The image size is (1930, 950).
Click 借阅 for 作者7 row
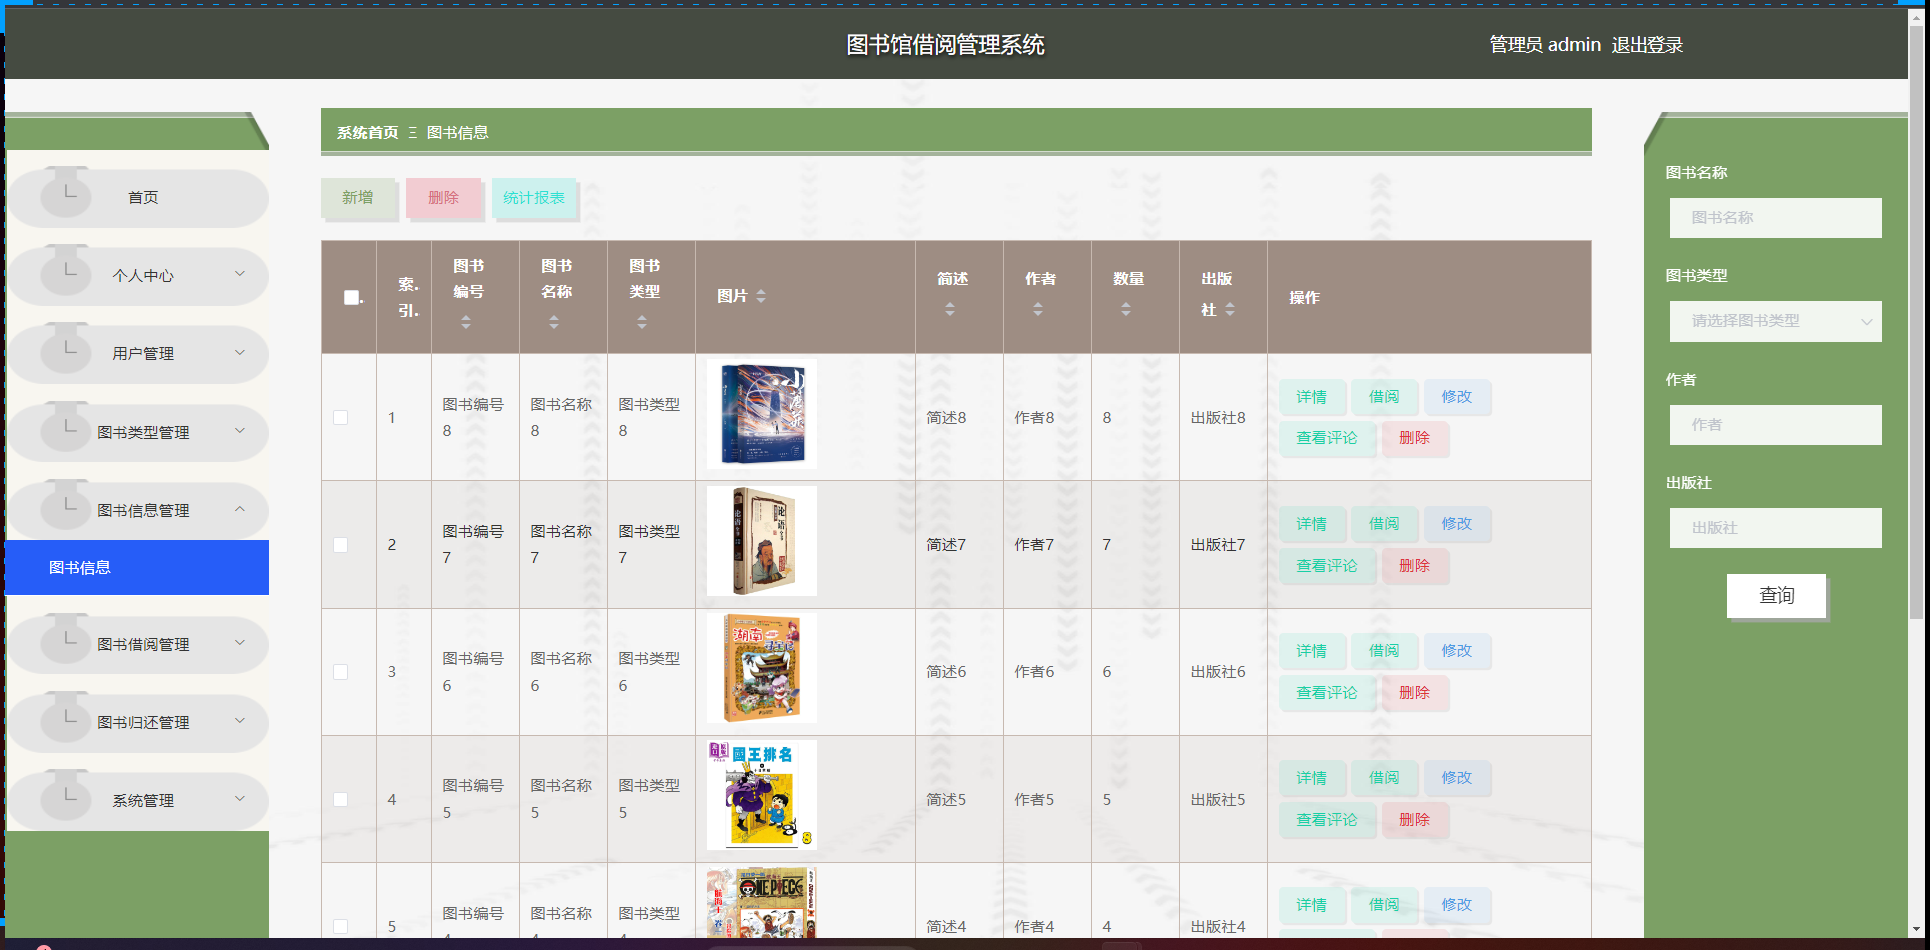coord(1383,524)
